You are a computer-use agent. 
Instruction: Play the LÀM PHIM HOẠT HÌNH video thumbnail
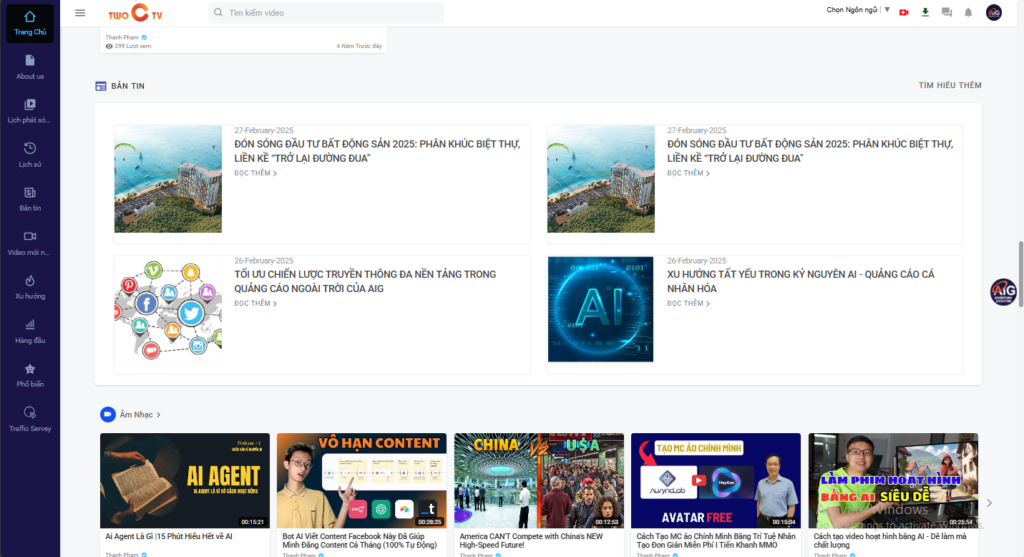coord(893,481)
